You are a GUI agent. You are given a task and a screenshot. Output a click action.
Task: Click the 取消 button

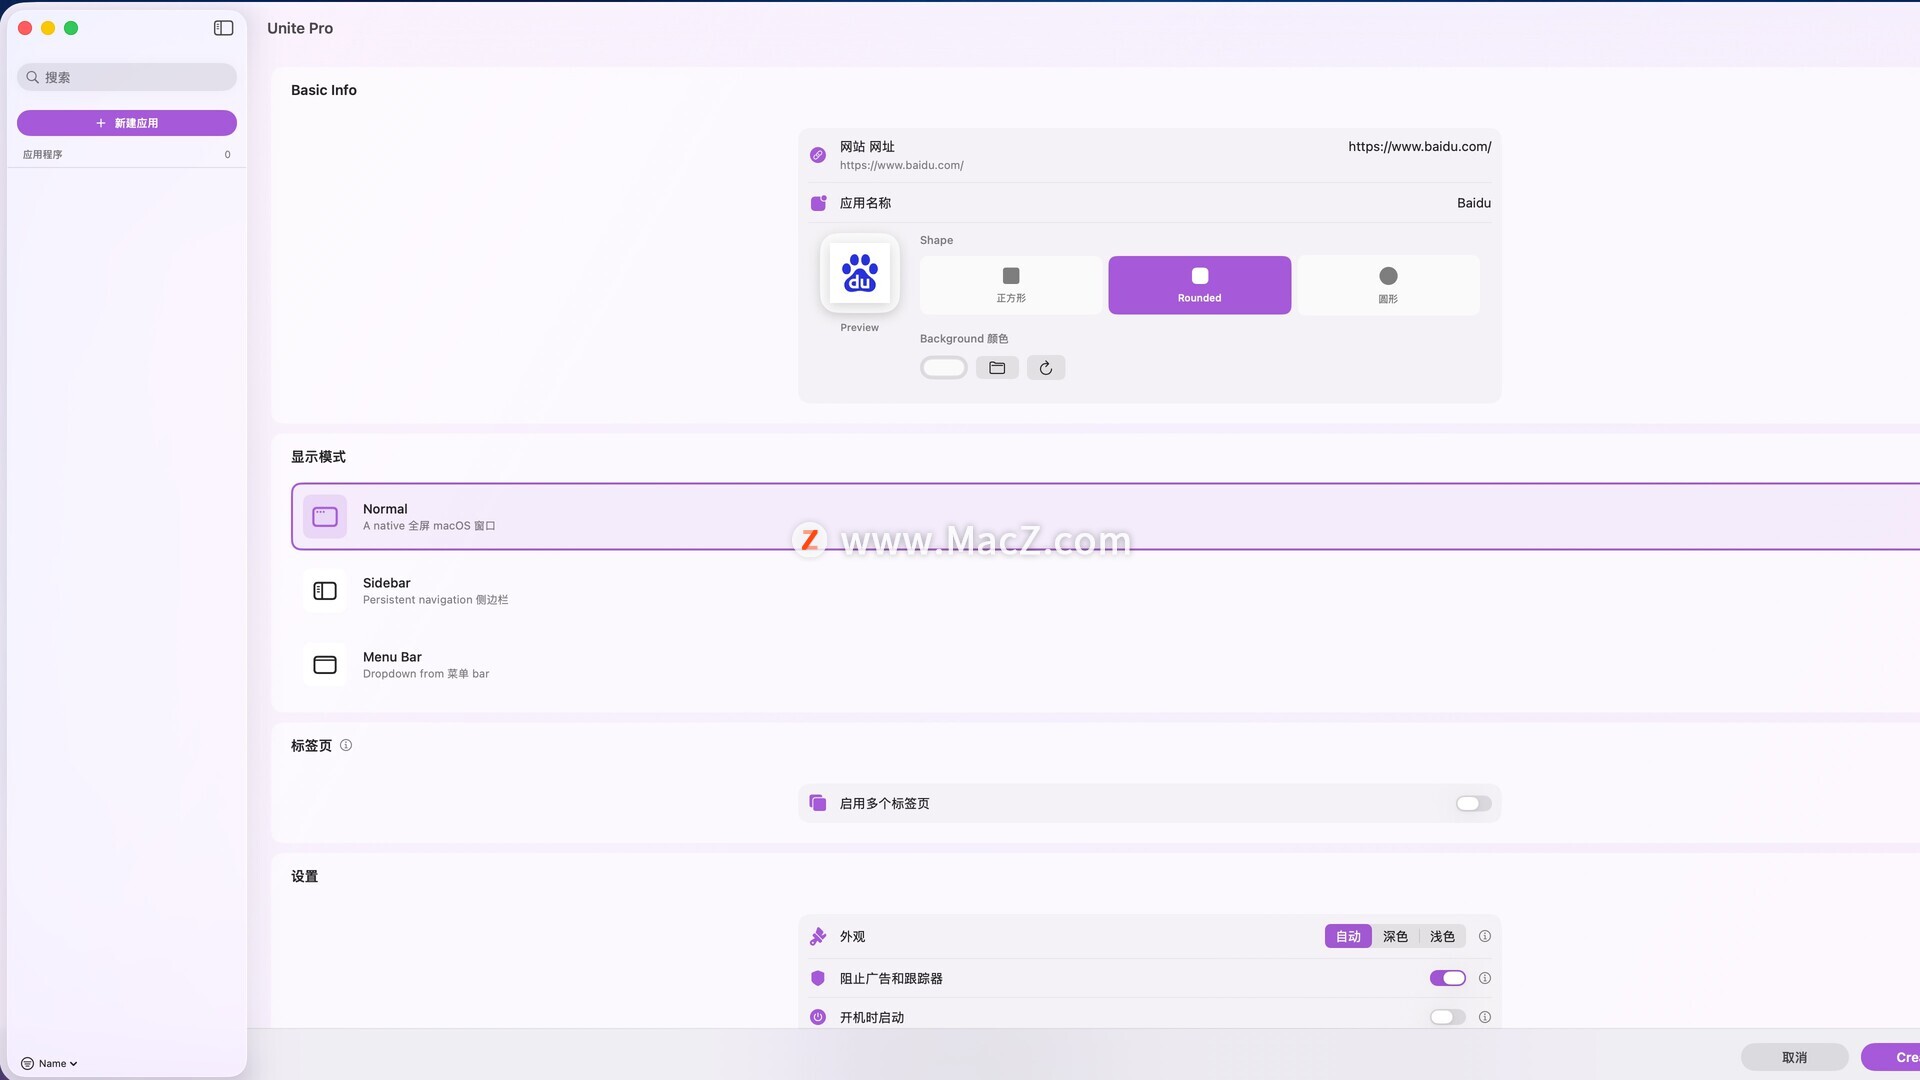[x=1794, y=1057]
